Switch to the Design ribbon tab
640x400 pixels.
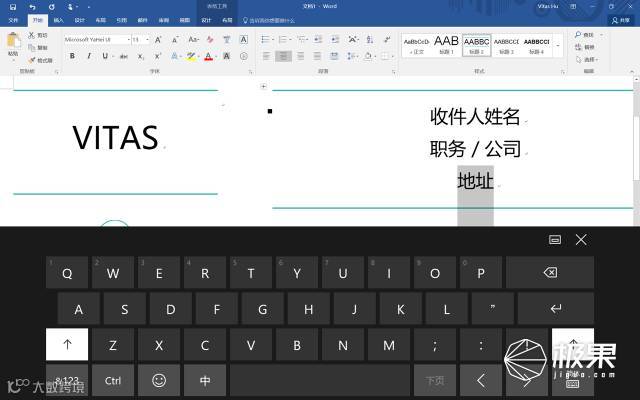click(80, 20)
